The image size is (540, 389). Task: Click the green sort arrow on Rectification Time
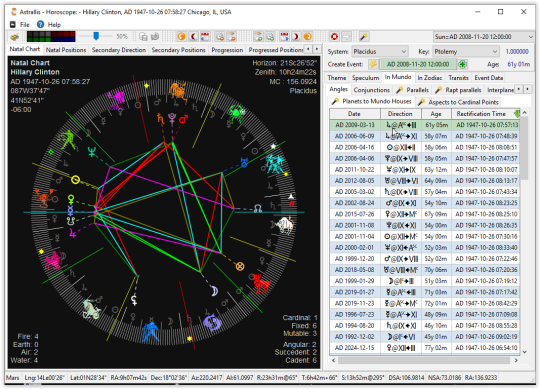click(x=516, y=114)
